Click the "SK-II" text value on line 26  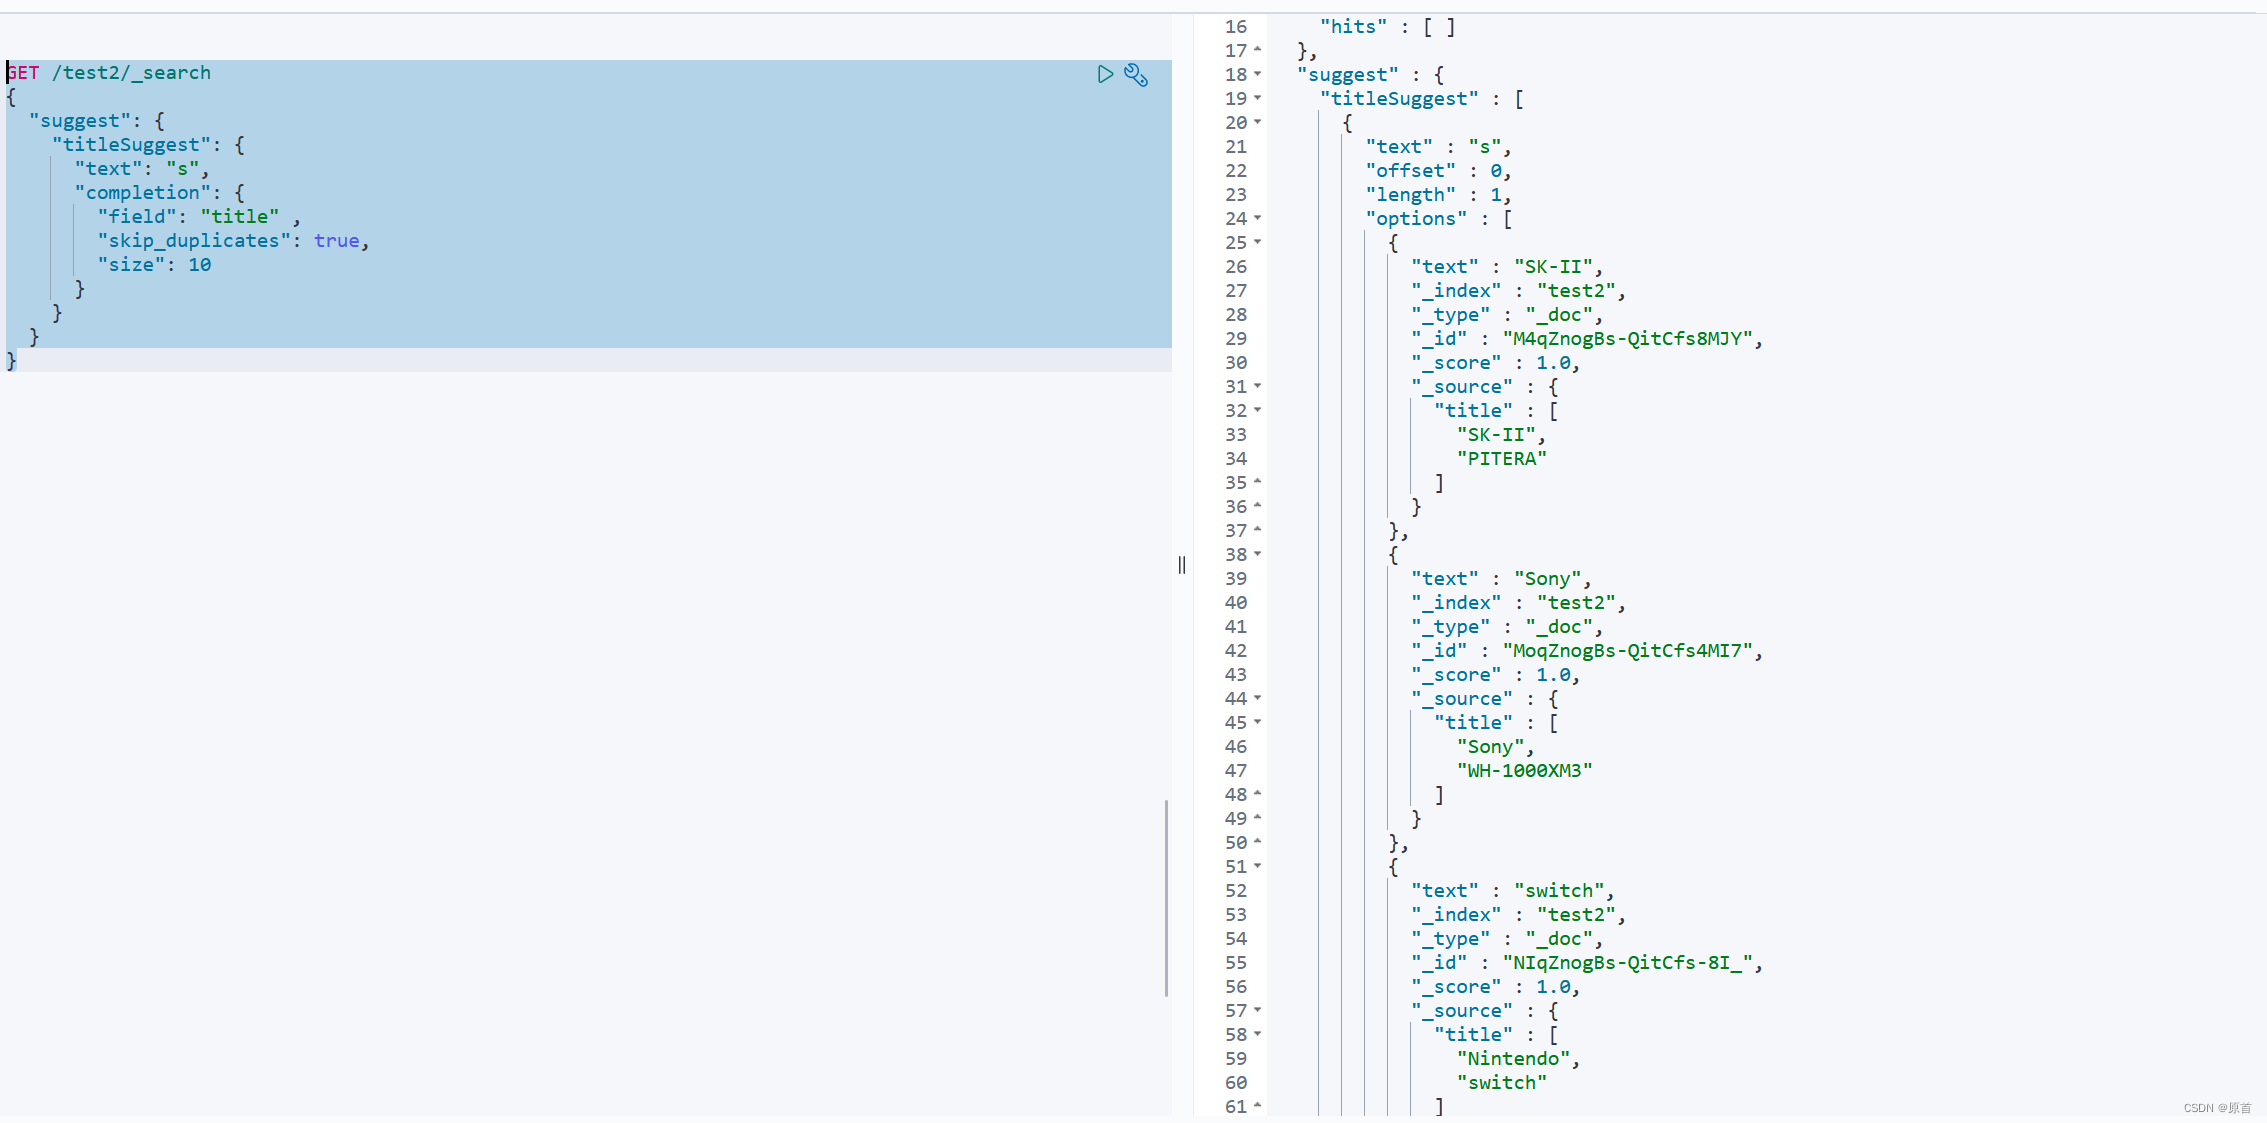1553,267
